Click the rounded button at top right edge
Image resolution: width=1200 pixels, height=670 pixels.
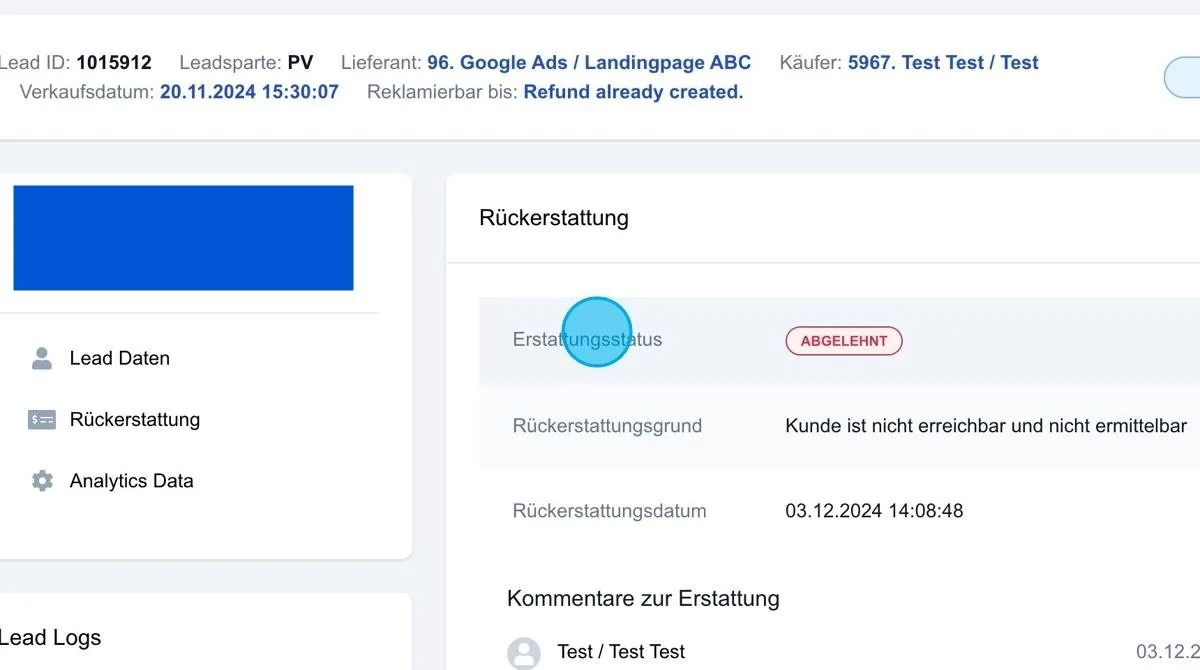[1183, 77]
